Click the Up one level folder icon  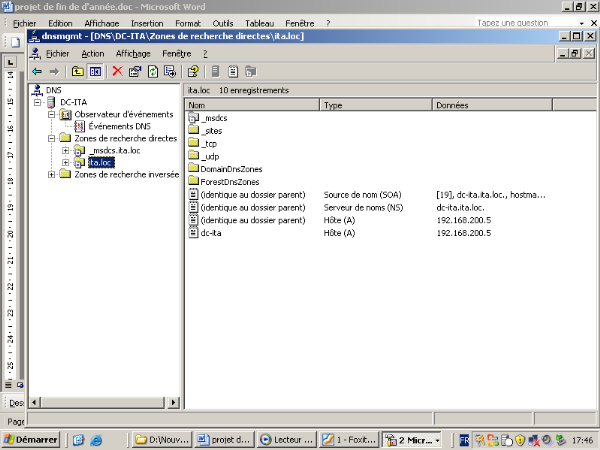coord(77,71)
